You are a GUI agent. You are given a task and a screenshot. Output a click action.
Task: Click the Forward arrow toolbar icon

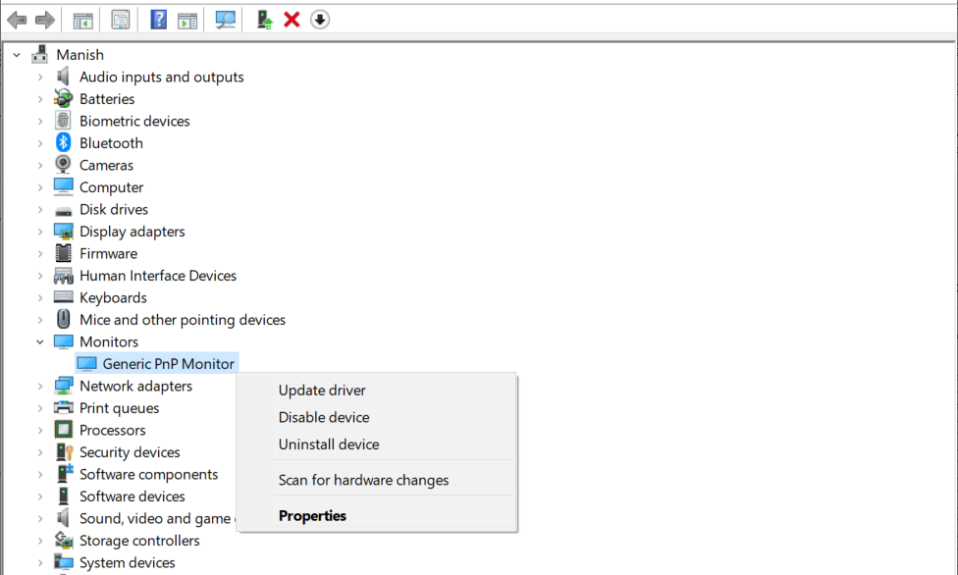[45, 20]
